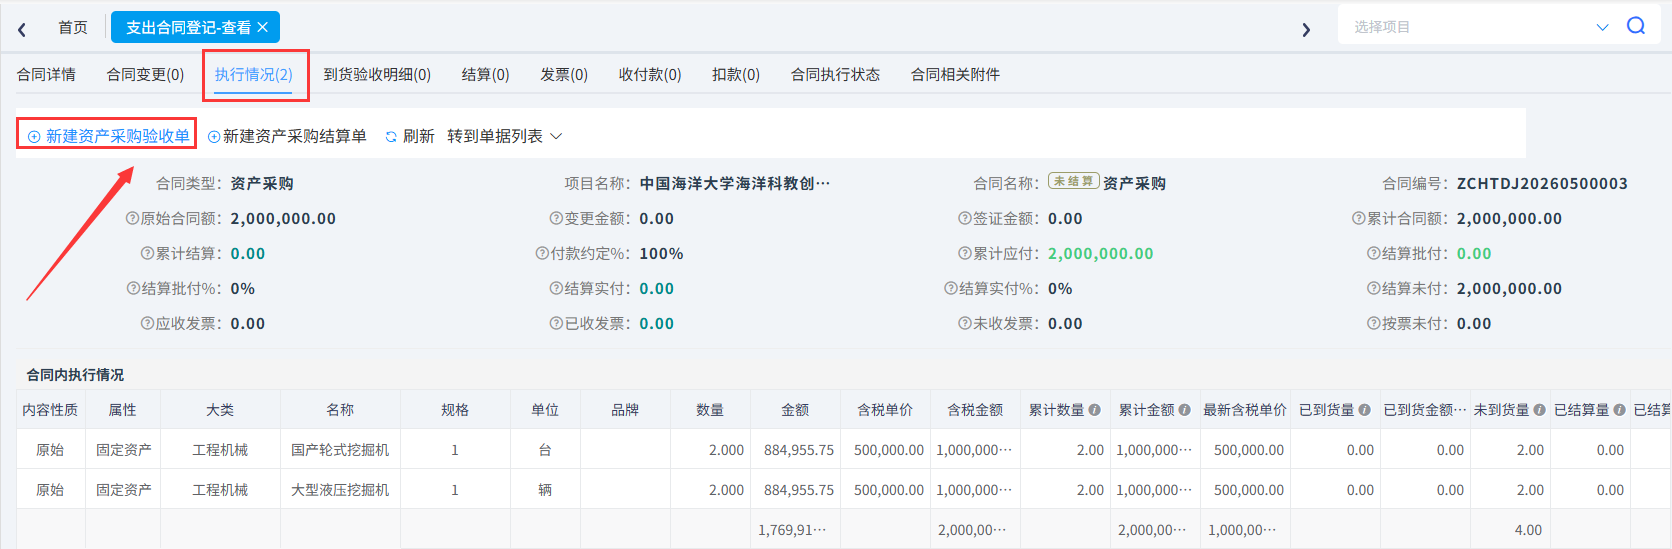Switch to the 合同详情 tab
Image resolution: width=1672 pixels, height=549 pixels.
pyautogui.click(x=47, y=74)
